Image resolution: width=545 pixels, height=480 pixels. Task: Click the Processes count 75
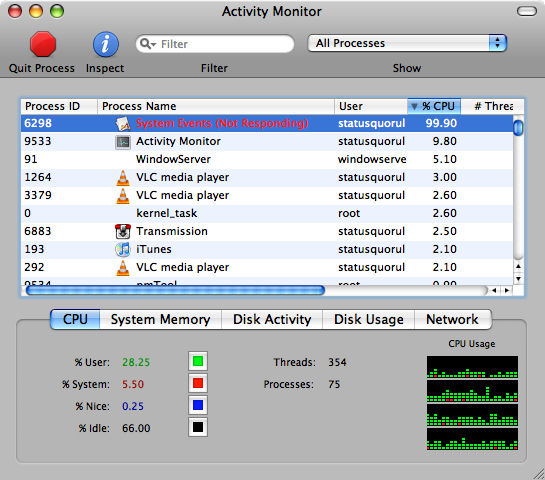click(x=334, y=384)
